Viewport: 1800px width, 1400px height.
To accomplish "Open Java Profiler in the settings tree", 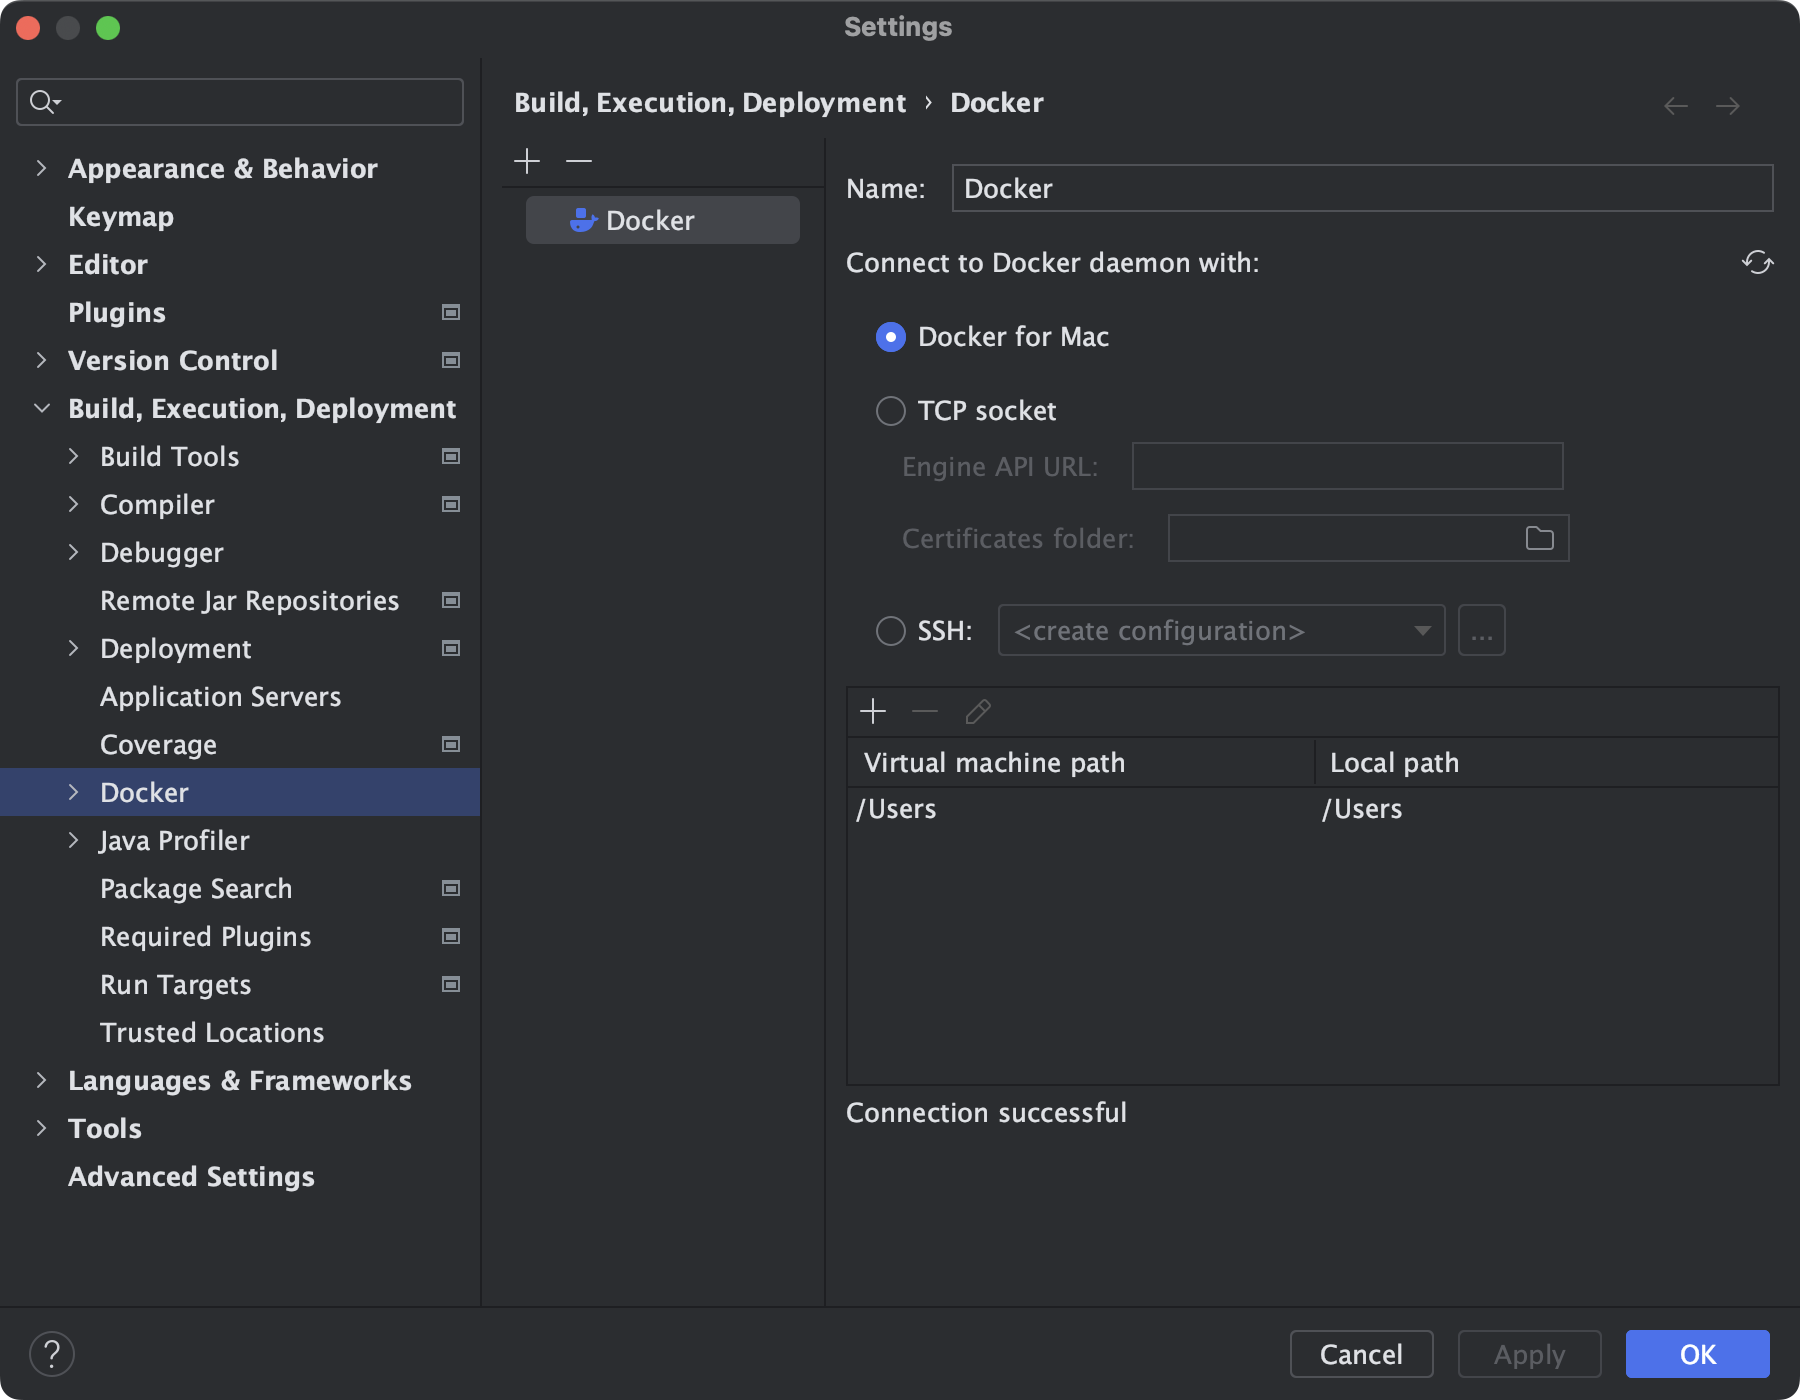I will pyautogui.click(x=174, y=840).
